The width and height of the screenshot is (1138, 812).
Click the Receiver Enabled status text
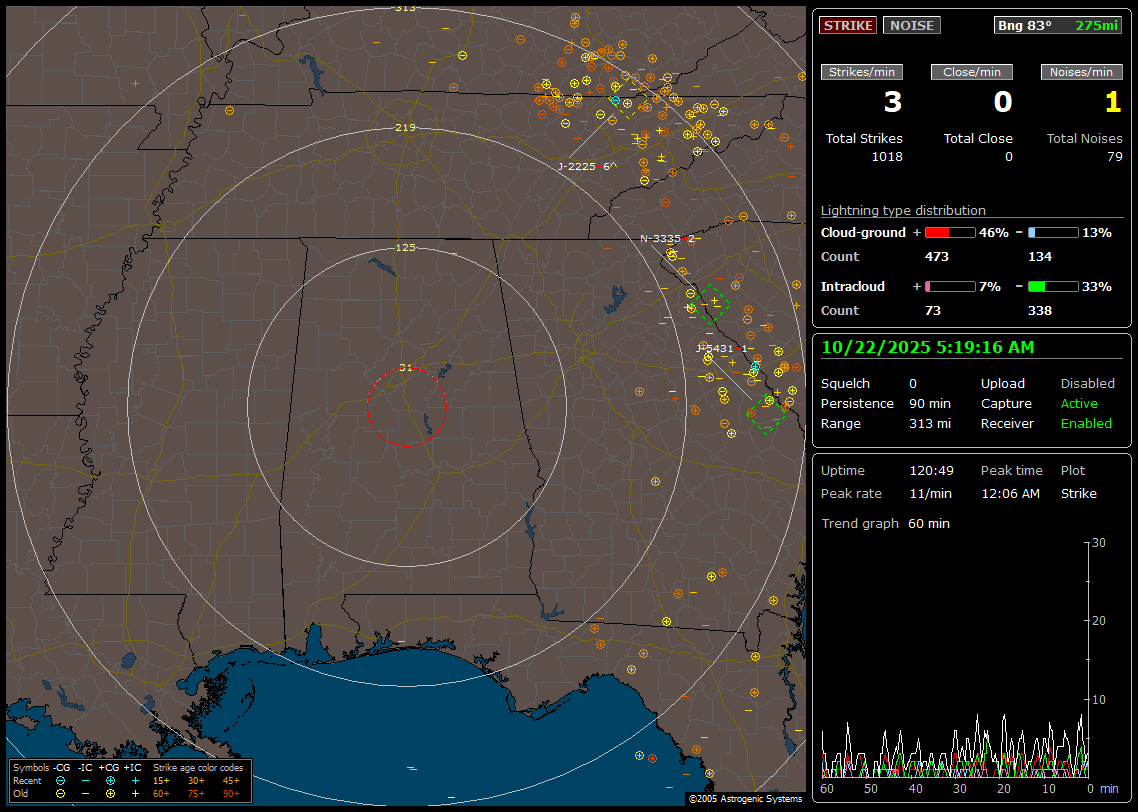click(x=1086, y=424)
